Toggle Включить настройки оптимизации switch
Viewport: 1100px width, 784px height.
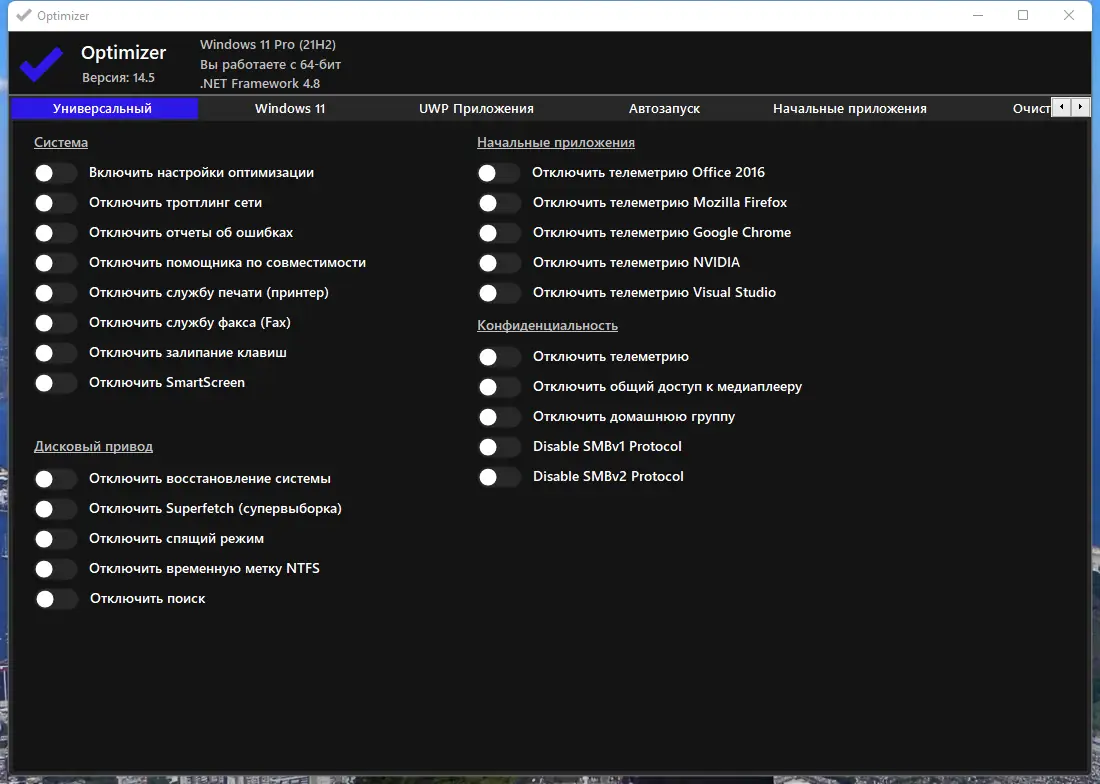pos(55,173)
